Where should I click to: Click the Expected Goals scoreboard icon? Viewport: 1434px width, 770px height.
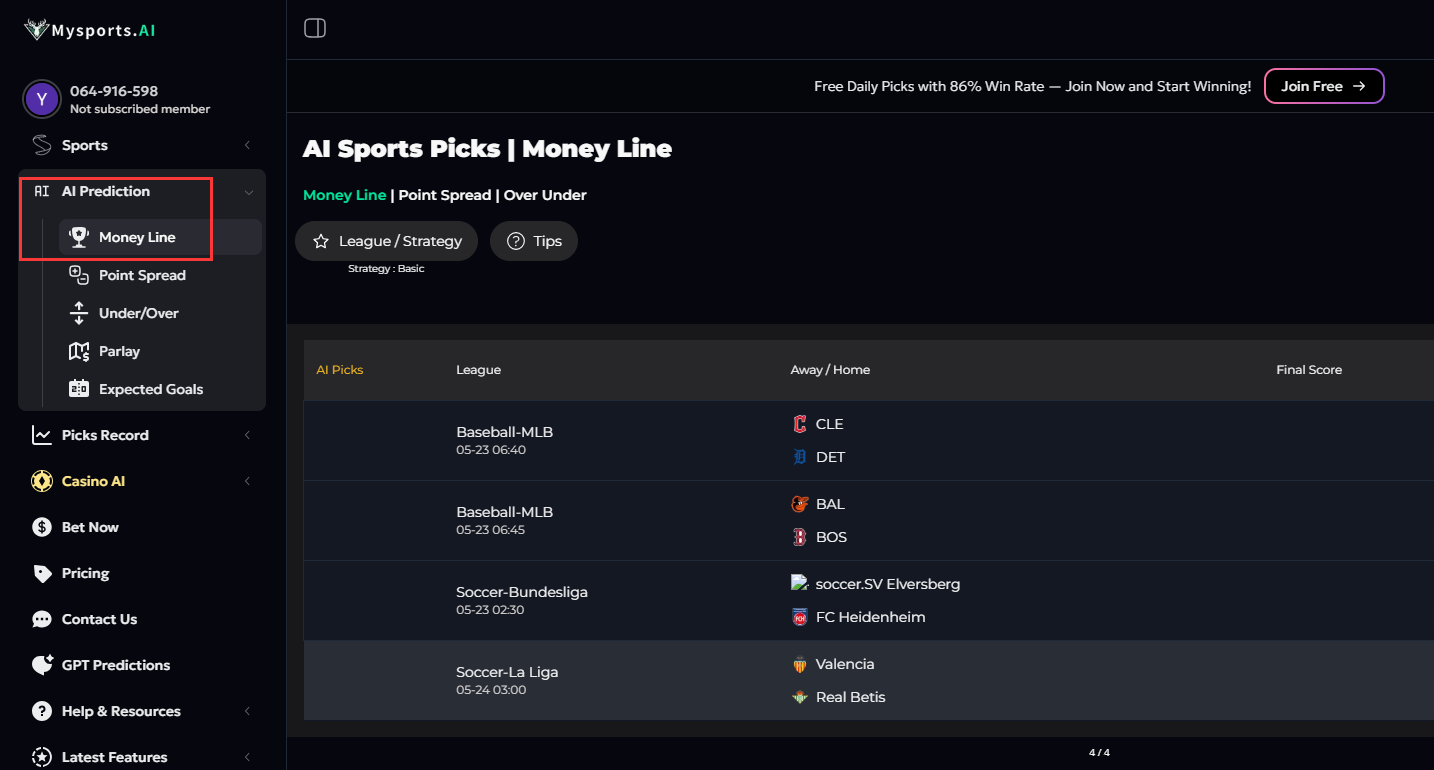click(x=79, y=389)
